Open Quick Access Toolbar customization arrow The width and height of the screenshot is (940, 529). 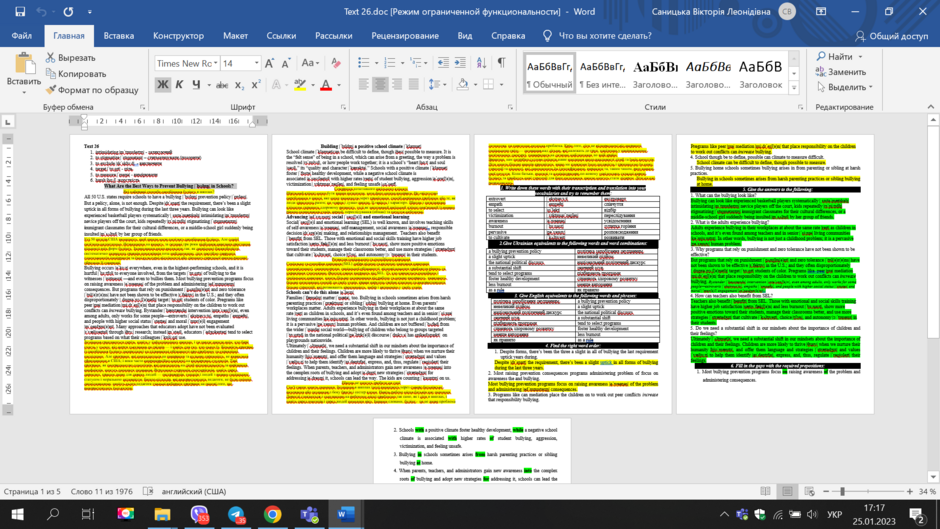click(90, 11)
